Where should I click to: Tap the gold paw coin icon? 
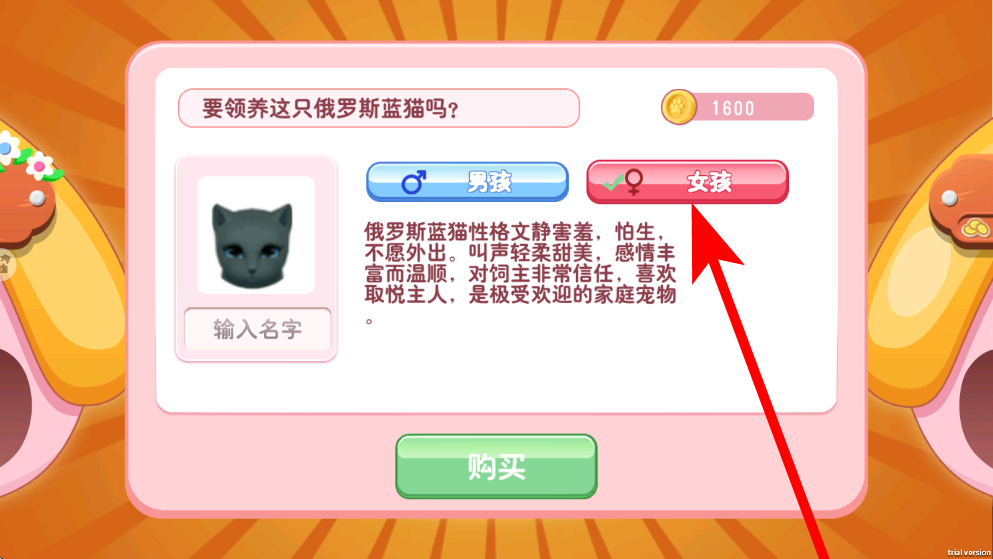coord(678,107)
